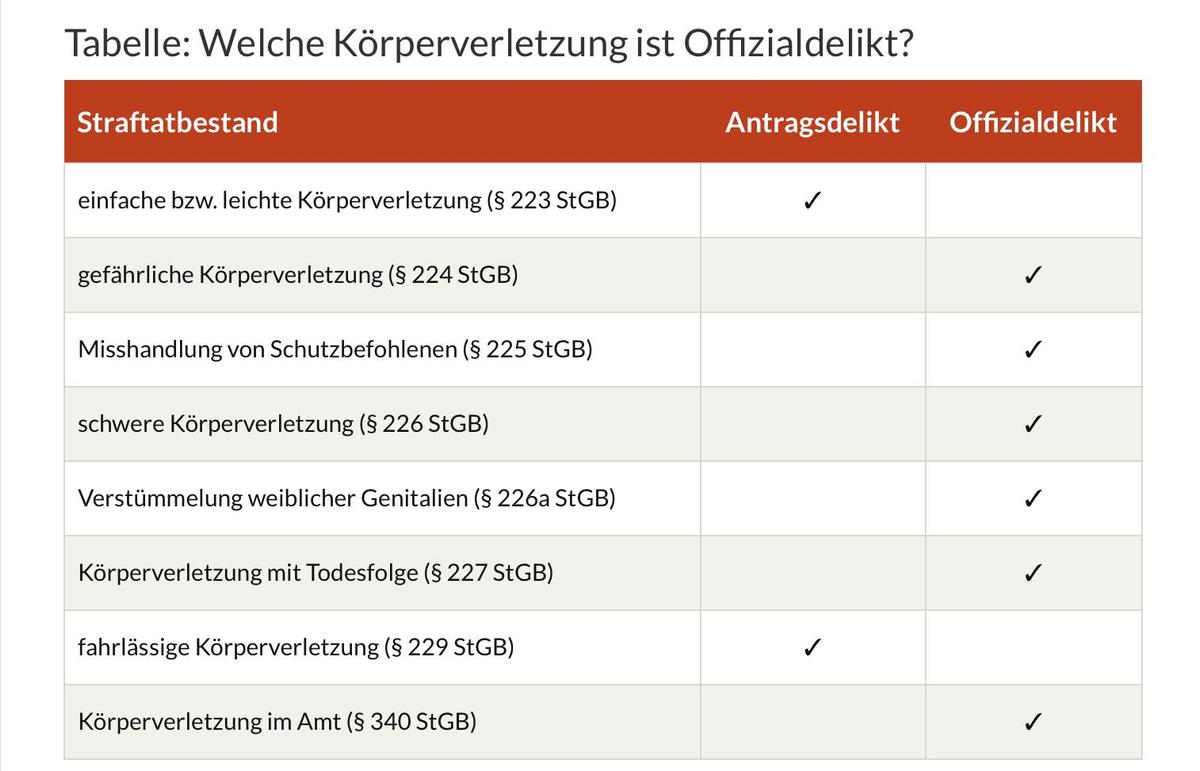Click the Straftatbestand column header
The image size is (1200, 771).
click(178, 123)
